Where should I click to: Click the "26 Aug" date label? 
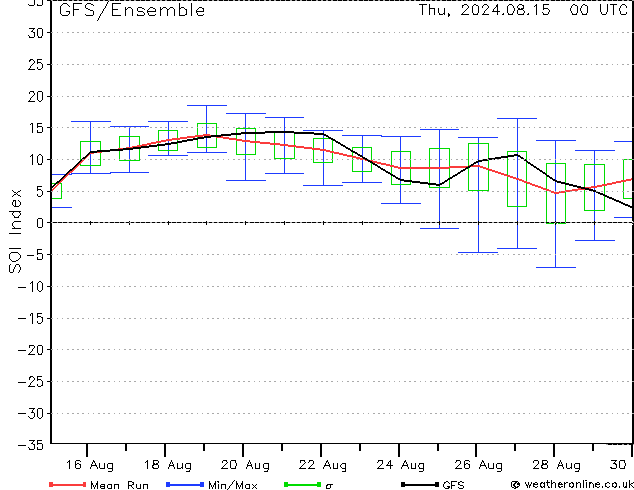coord(478,465)
